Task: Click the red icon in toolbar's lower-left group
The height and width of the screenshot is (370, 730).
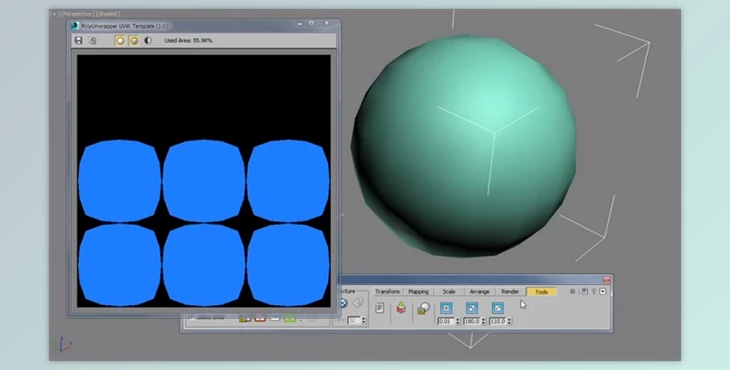Action: [x=260, y=319]
